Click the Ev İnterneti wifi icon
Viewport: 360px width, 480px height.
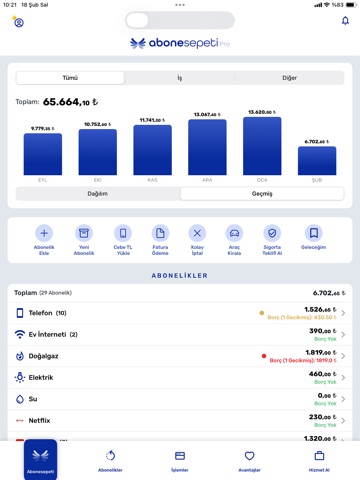click(x=20, y=334)
